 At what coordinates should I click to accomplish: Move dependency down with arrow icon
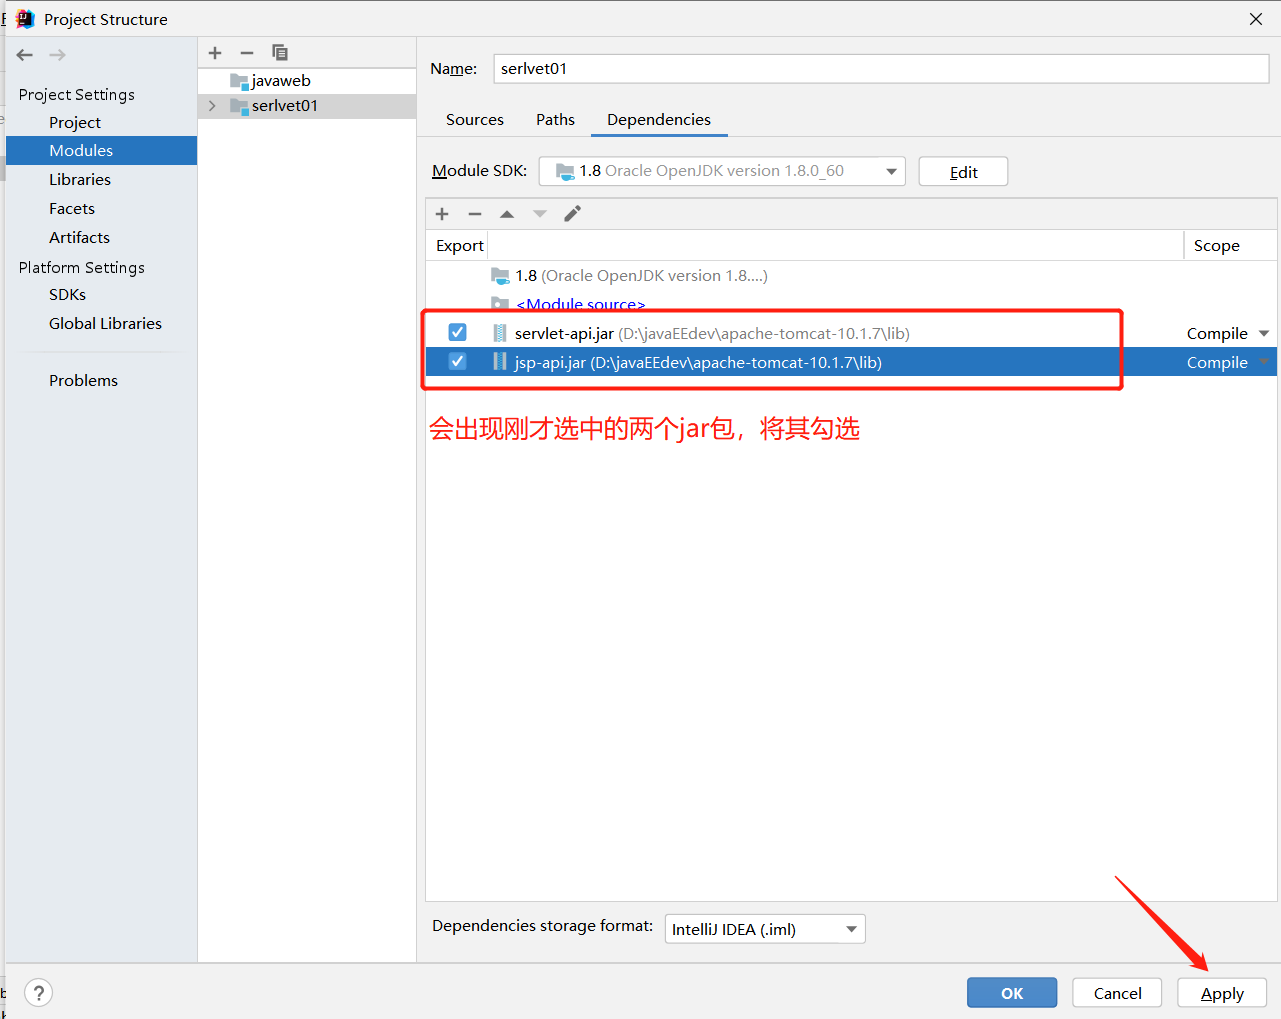pos(540,214)
